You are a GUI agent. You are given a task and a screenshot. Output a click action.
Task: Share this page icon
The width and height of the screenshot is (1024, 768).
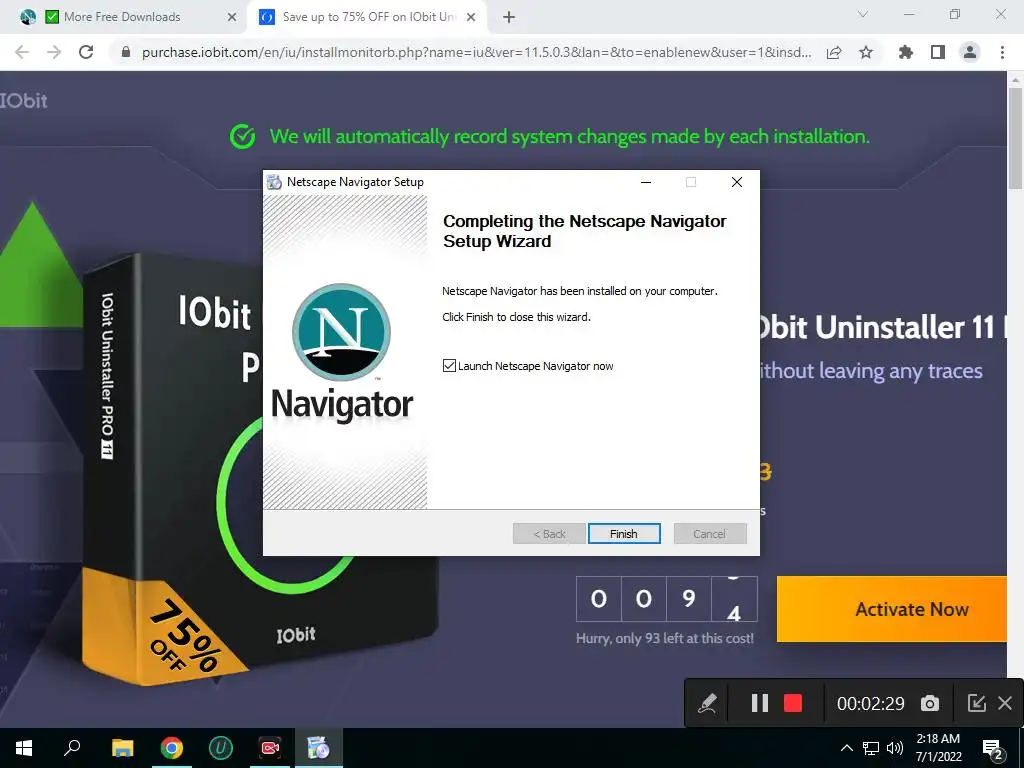click(x=834, y=52)
